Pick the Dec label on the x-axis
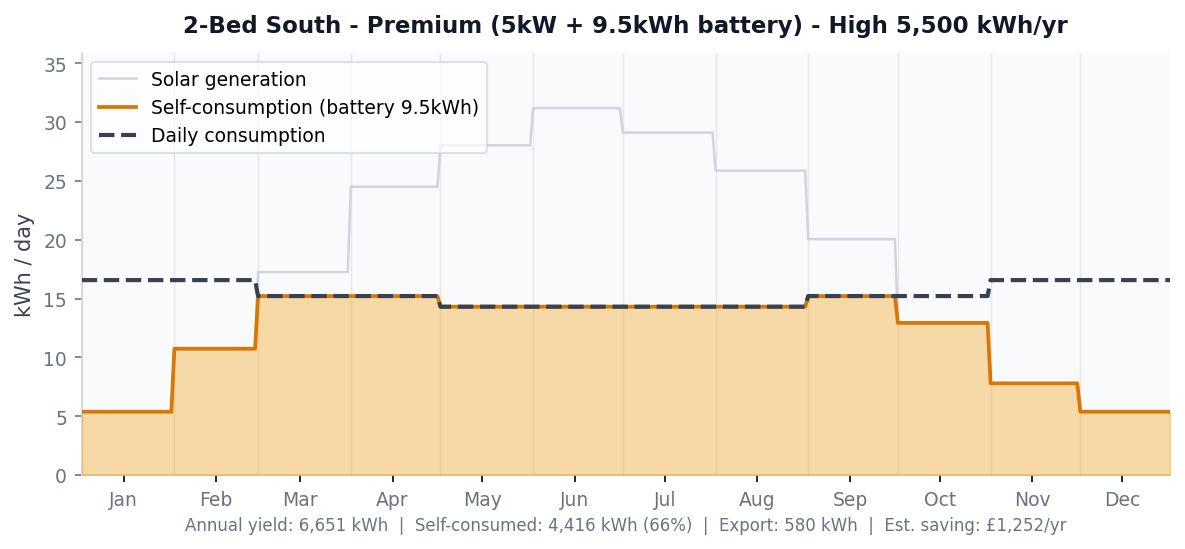1185x549 pixels. (1122, 500)
